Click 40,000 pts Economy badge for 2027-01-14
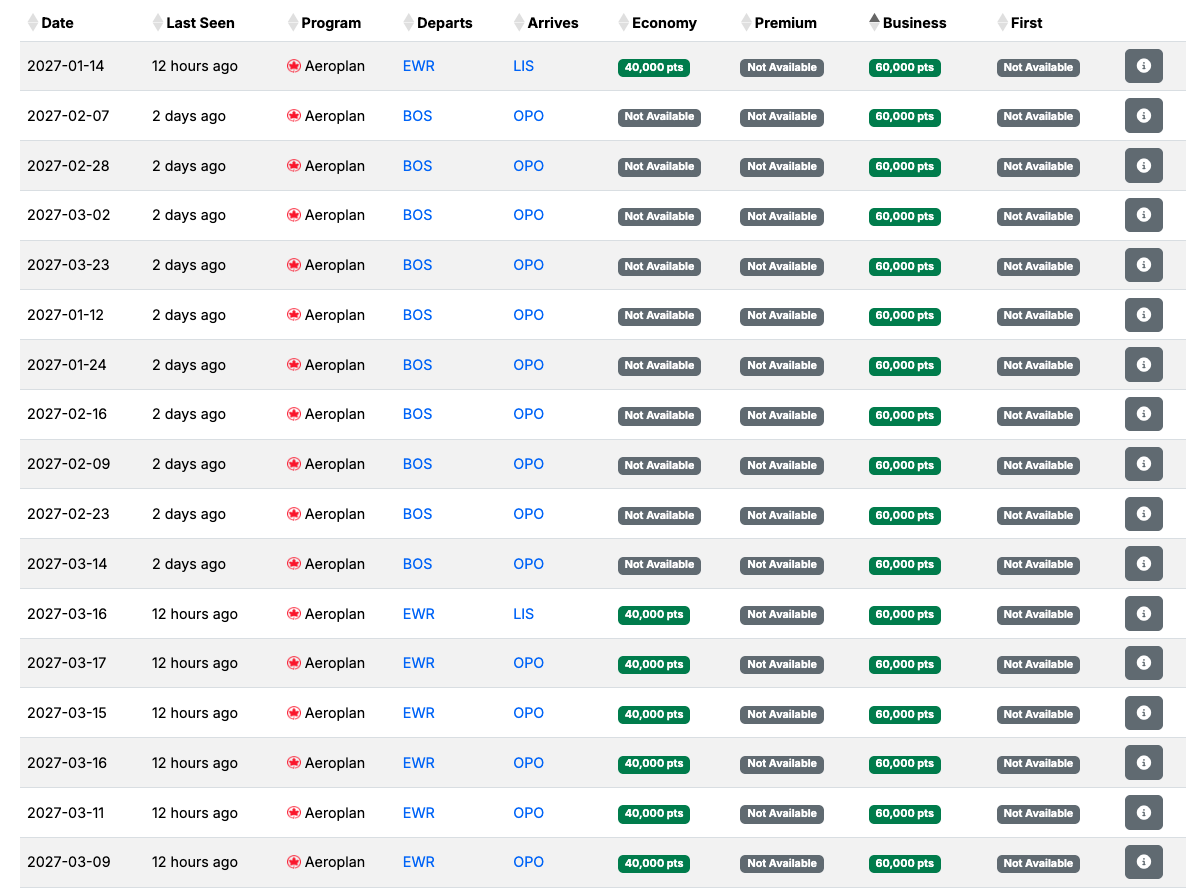This screenshot has width=1204, height=894. [654, 68]
